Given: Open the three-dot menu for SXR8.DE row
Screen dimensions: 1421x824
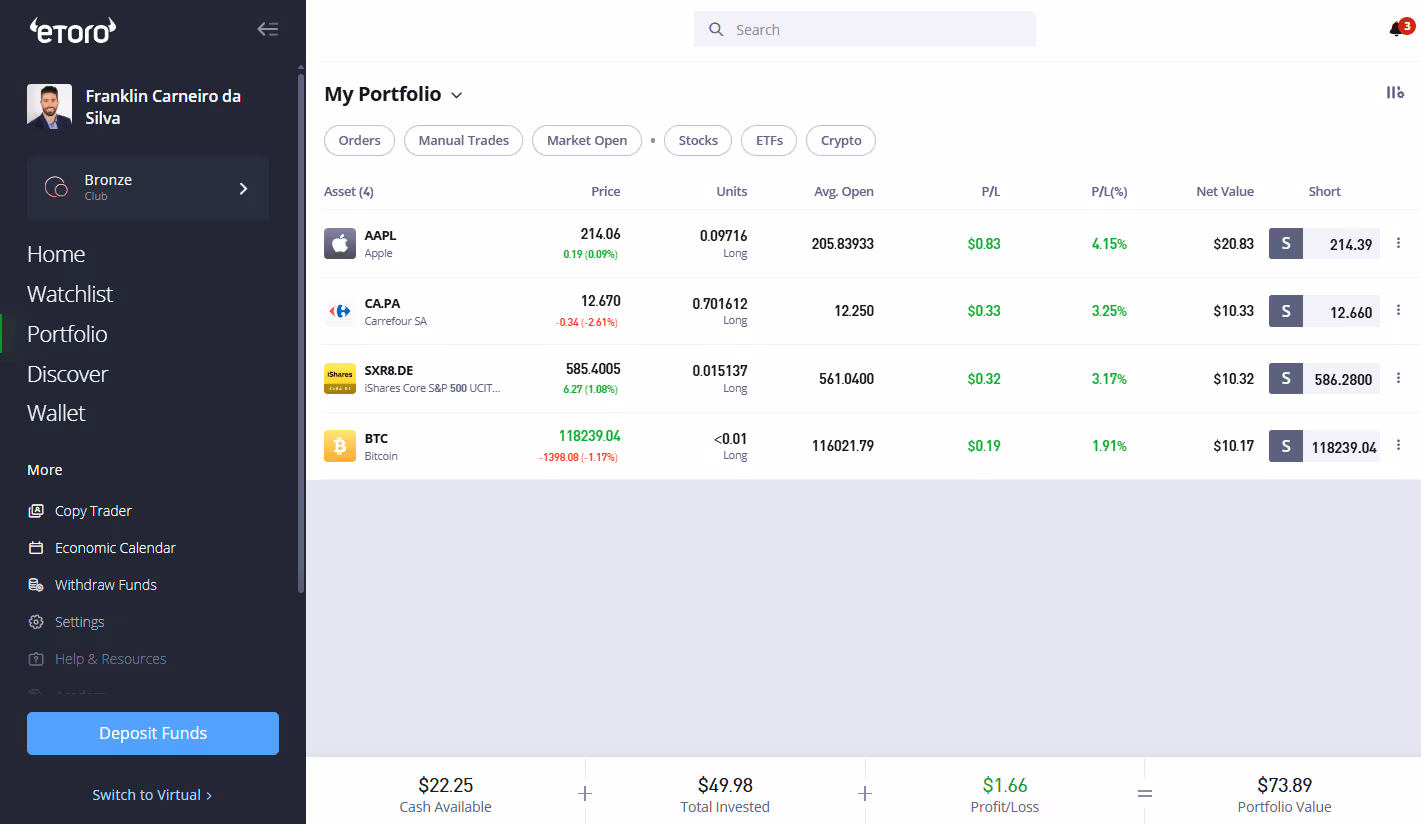Looking at the screenshot, I should (1398, 378).
